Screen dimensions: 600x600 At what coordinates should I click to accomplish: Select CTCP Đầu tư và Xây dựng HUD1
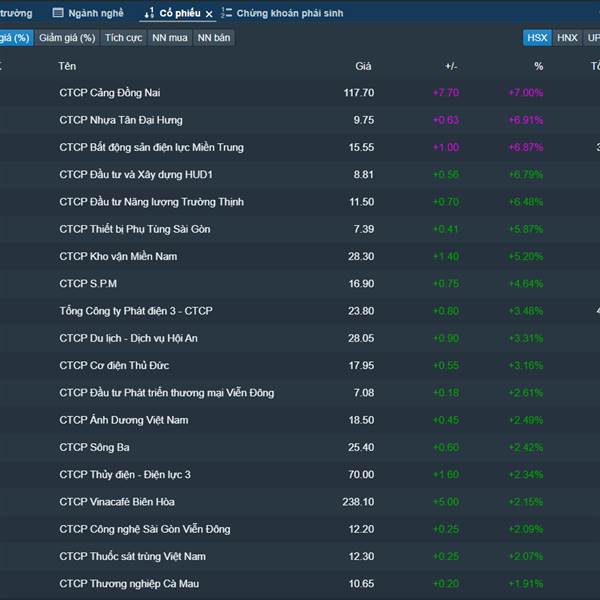[300, 174]
